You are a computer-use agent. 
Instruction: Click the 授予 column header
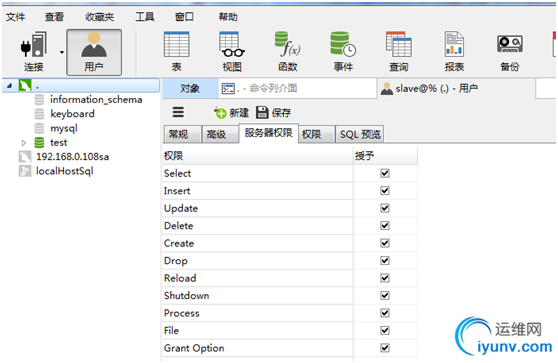coord(385,156)
